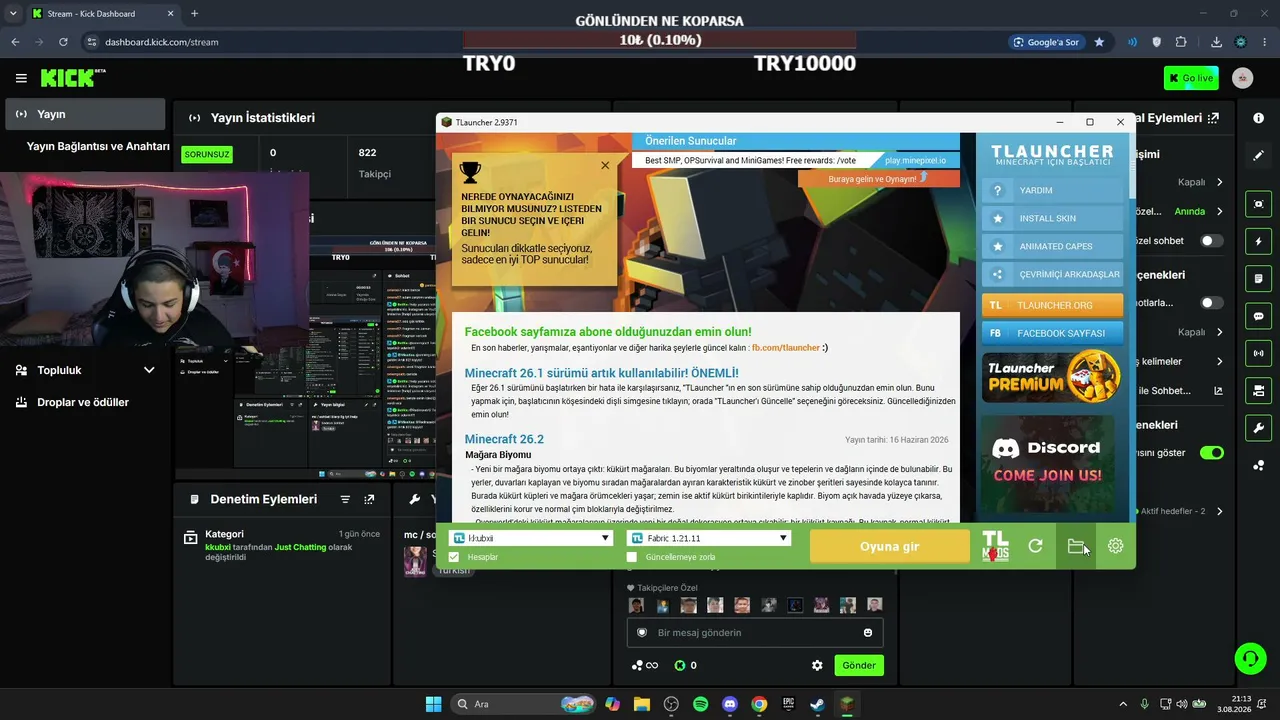The height and width of the screenshot is (720, 1280).
Task: Open Epic Games Launcher from the taskbar
Action: point(788,704)
